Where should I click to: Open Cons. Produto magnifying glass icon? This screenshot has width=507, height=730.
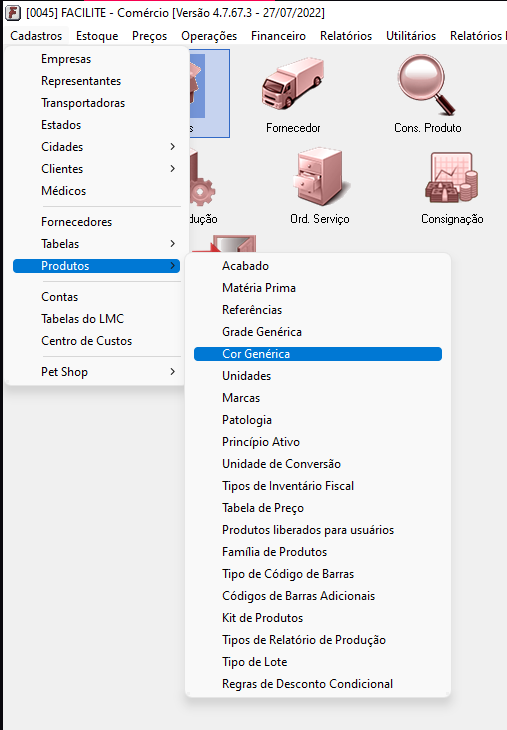pyautogui.click(x=427, y=84)
